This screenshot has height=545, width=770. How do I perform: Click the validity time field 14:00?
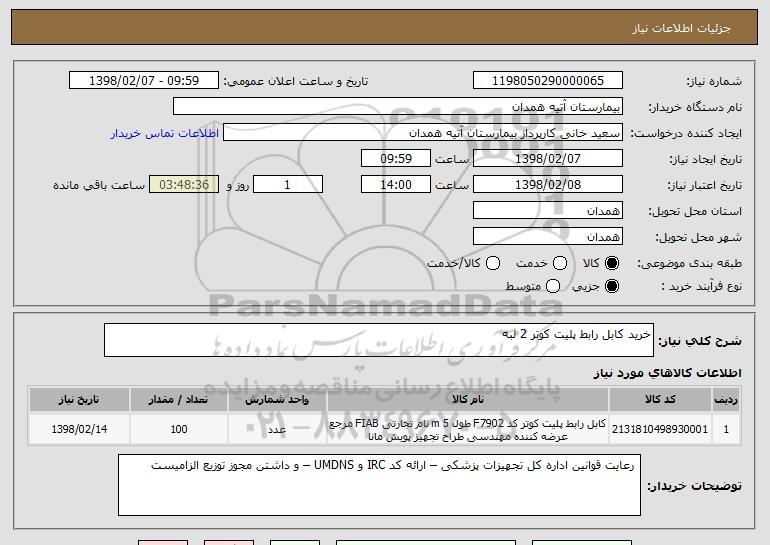point(396,185)
